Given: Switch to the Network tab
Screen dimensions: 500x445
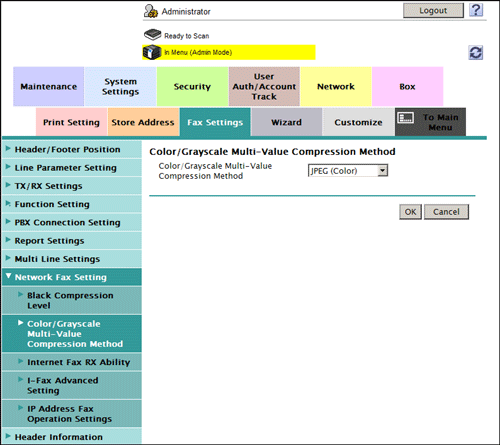Looking at the screenshot, I should (336, 87).
